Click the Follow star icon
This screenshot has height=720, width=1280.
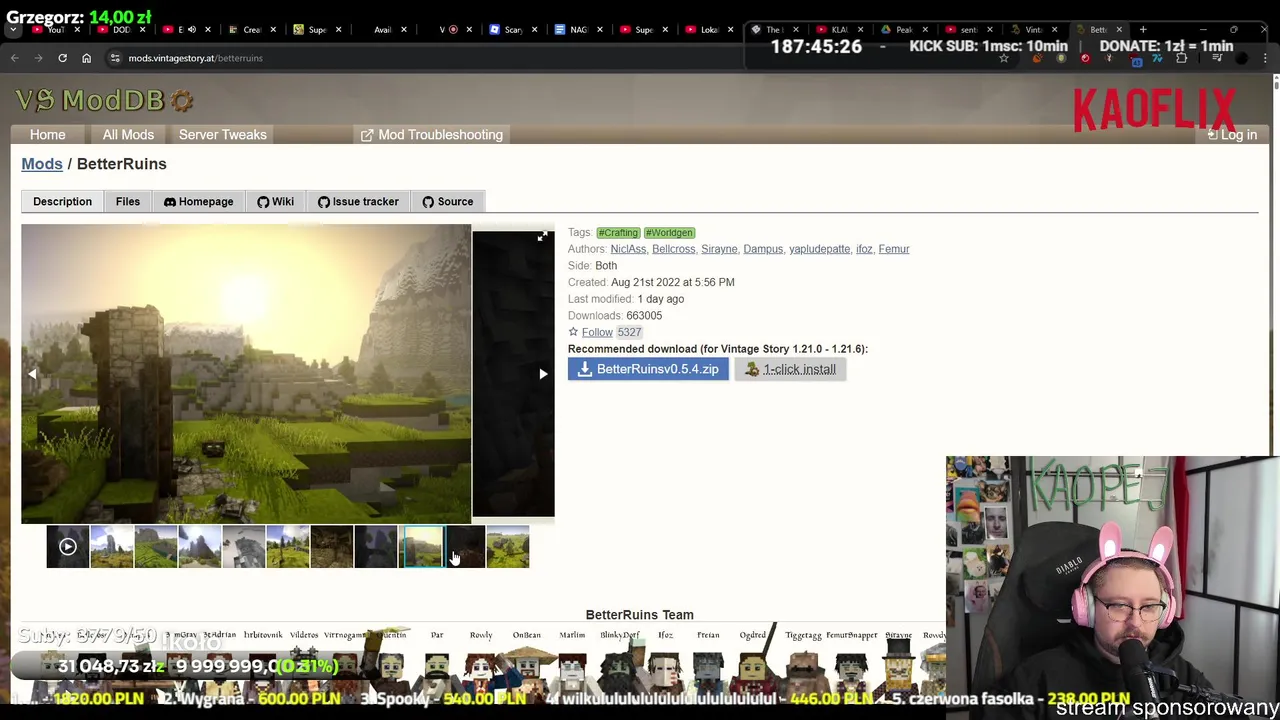(573, 332)
